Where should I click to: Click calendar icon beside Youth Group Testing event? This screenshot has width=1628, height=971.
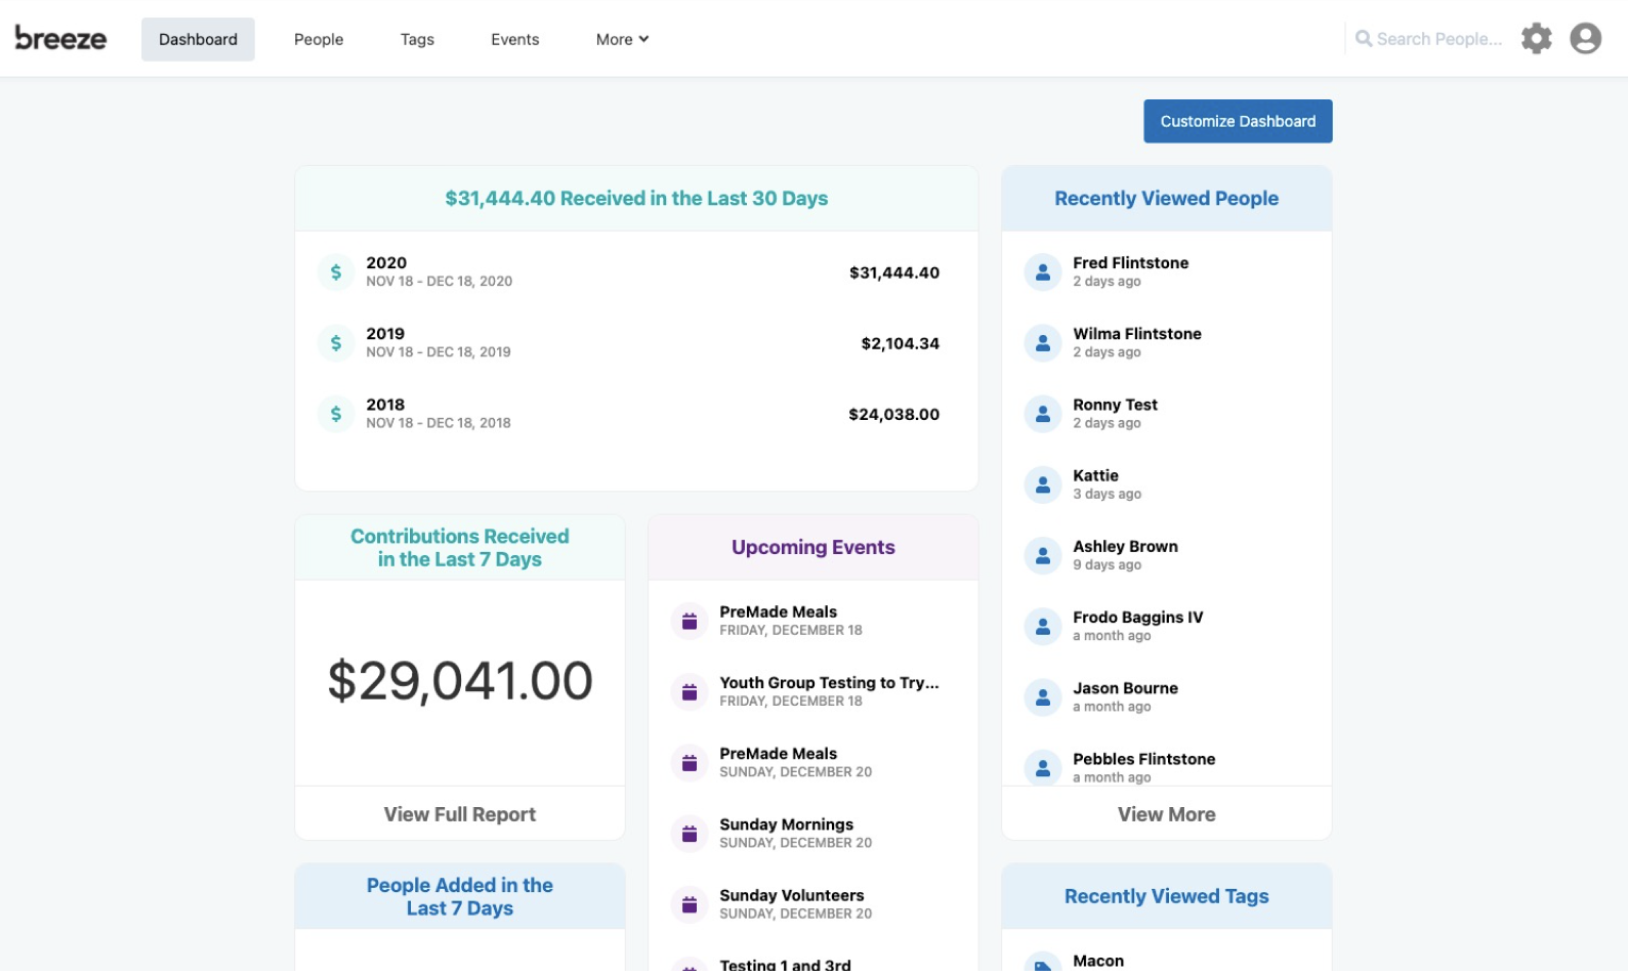[689, 692]
